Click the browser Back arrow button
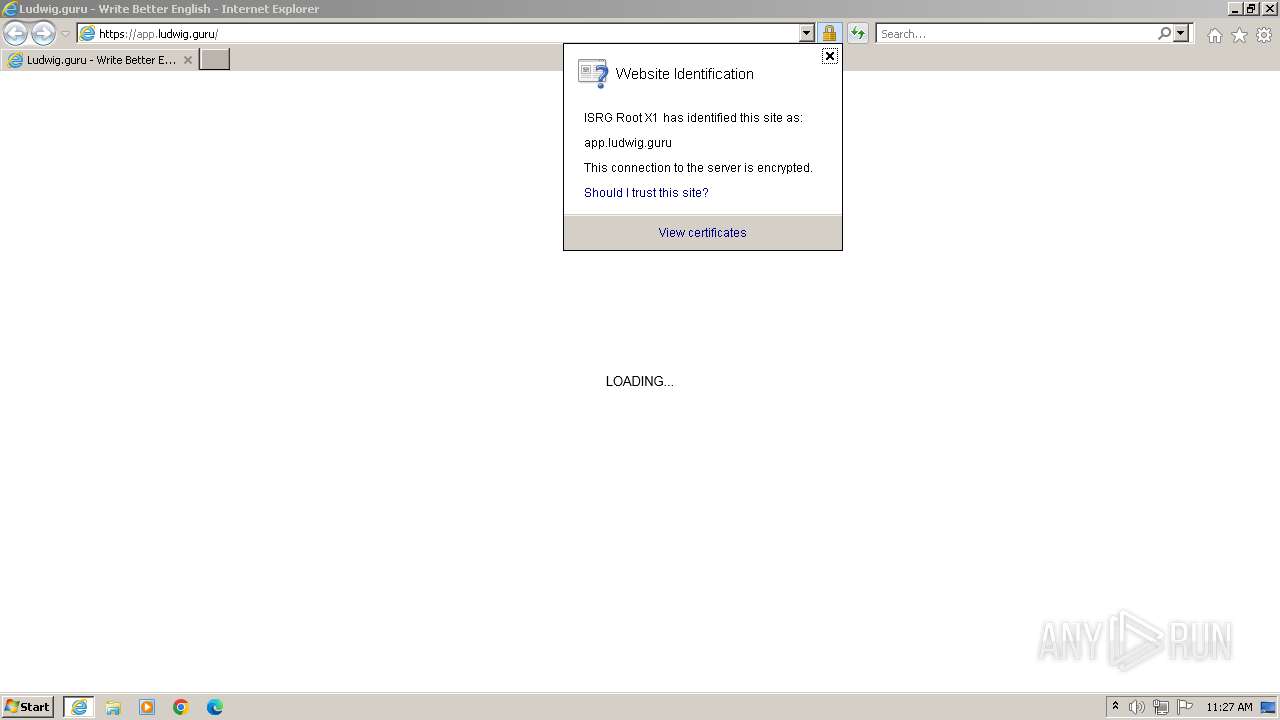1280x720 pixels. [x=15, y=34]
